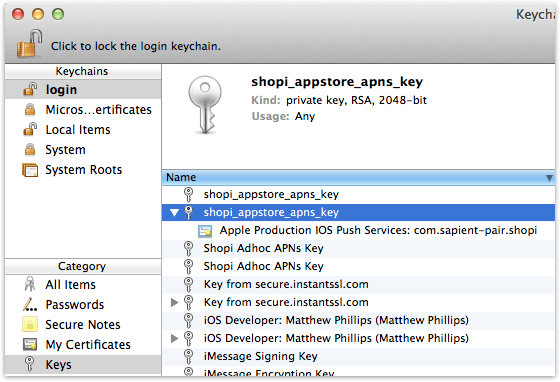Click the Secure Notes icon

pos(30,325)
